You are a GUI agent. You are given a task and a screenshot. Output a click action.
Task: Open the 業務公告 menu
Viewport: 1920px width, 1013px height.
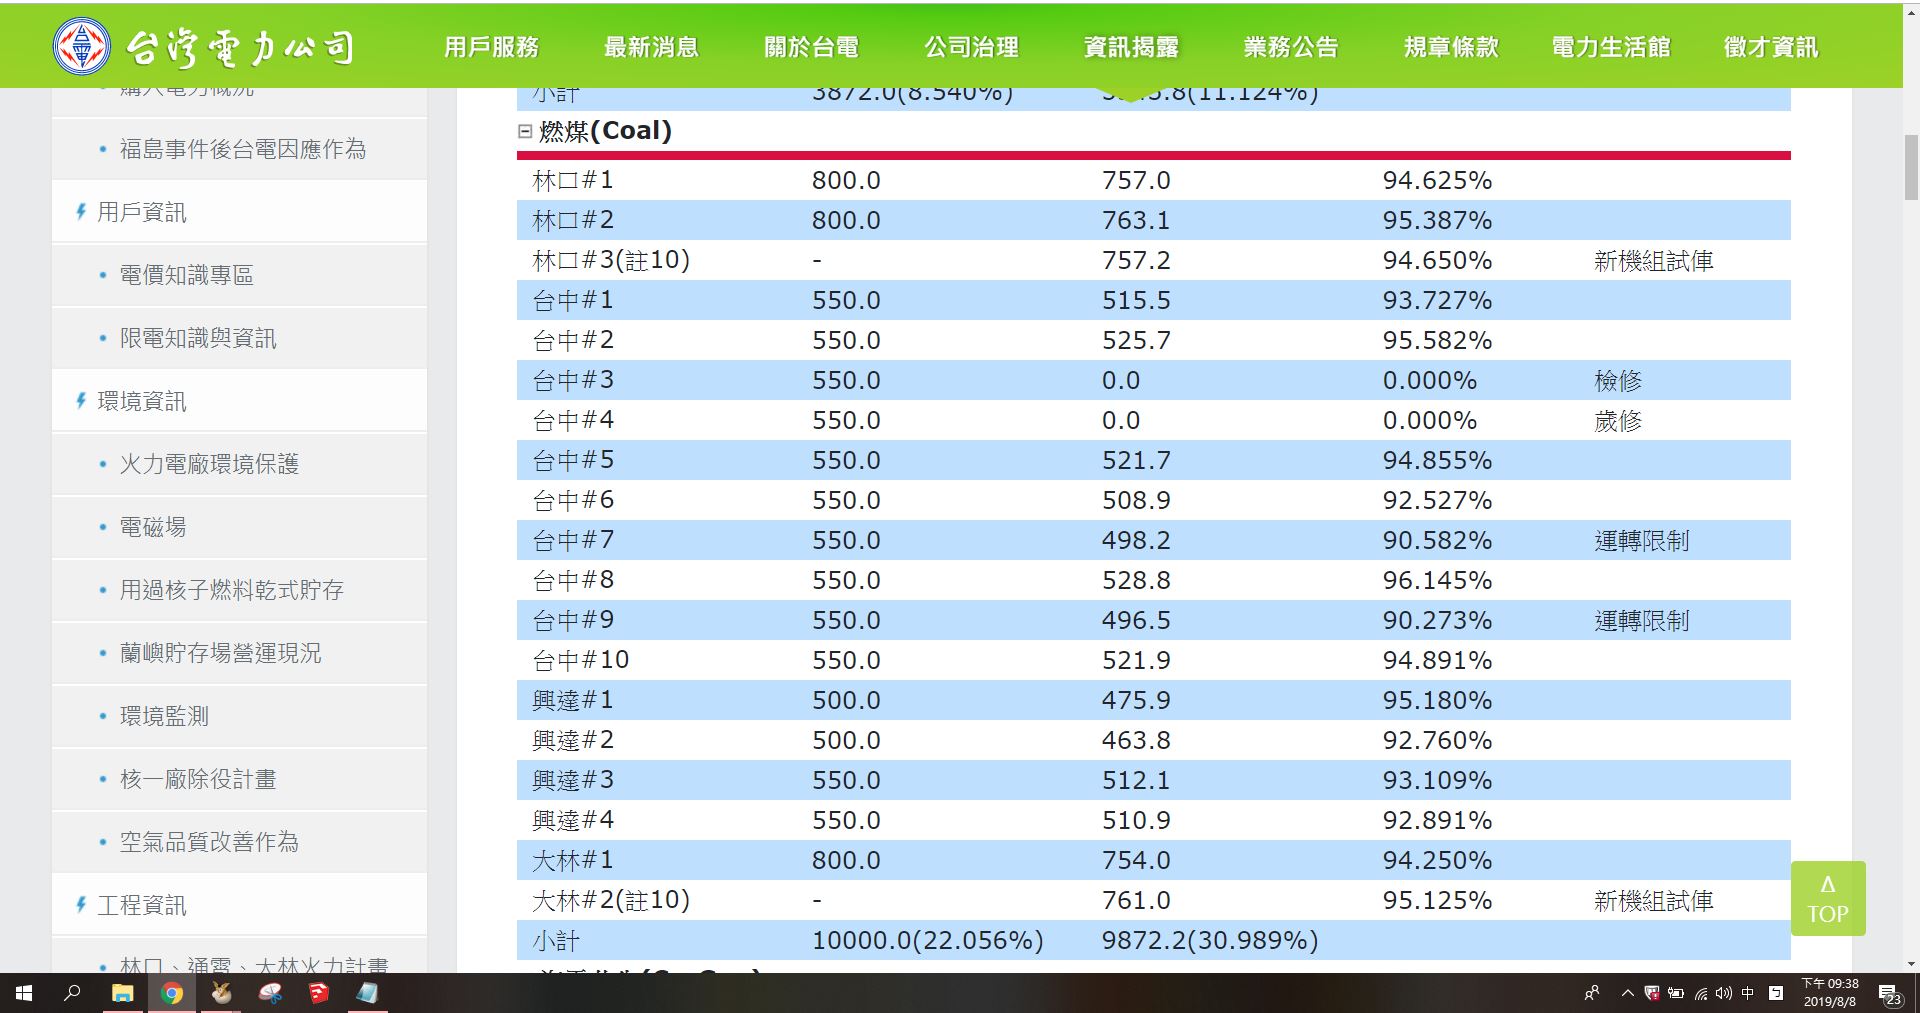pyautogui.click(x=1291, y=47)
